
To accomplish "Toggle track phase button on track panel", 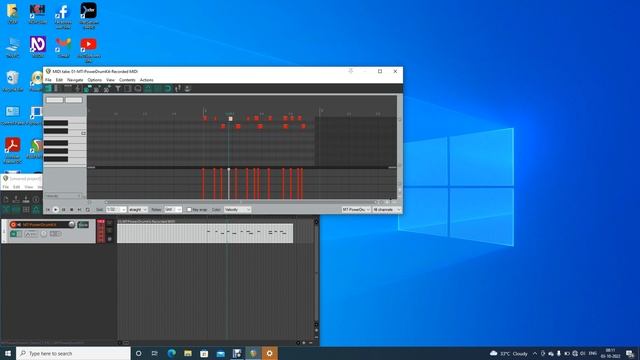I will tap(109, 239).
